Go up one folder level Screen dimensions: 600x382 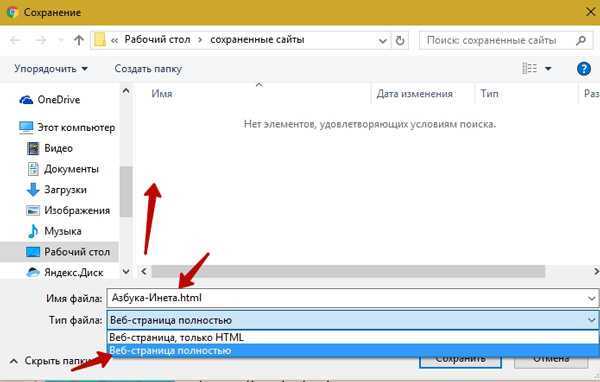click(x=79, y=40)
